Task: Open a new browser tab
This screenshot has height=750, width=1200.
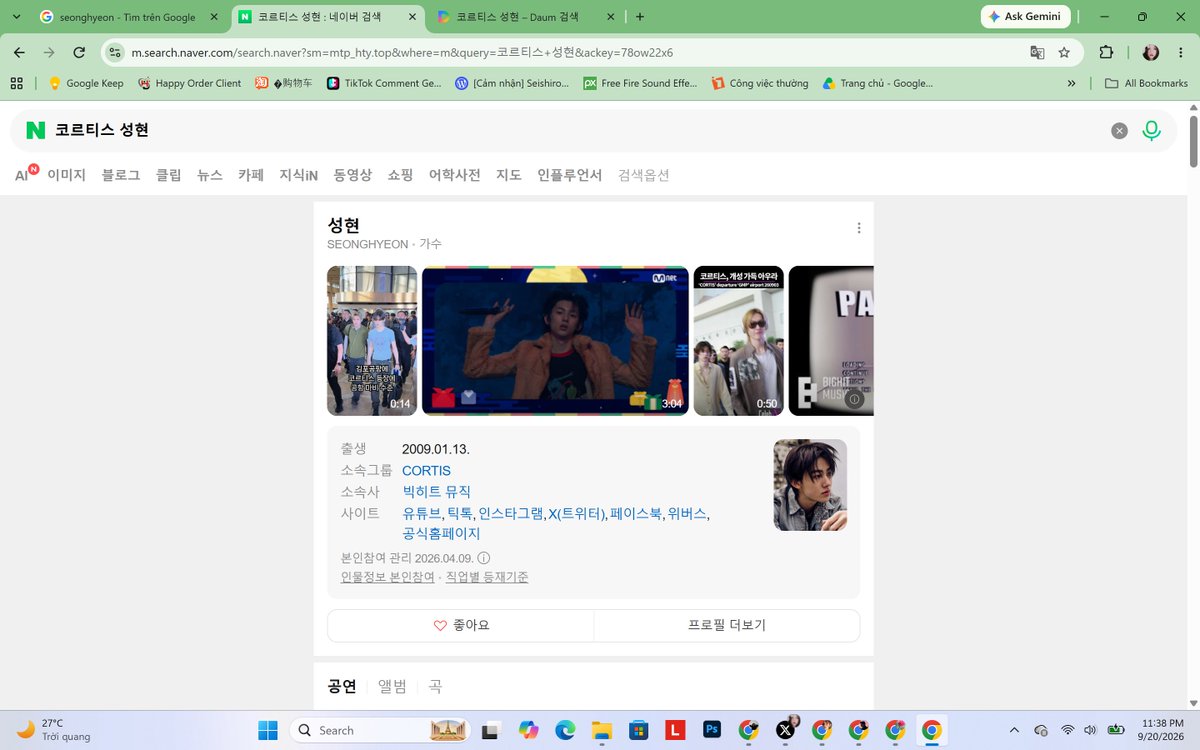Action: coord(640,17)
